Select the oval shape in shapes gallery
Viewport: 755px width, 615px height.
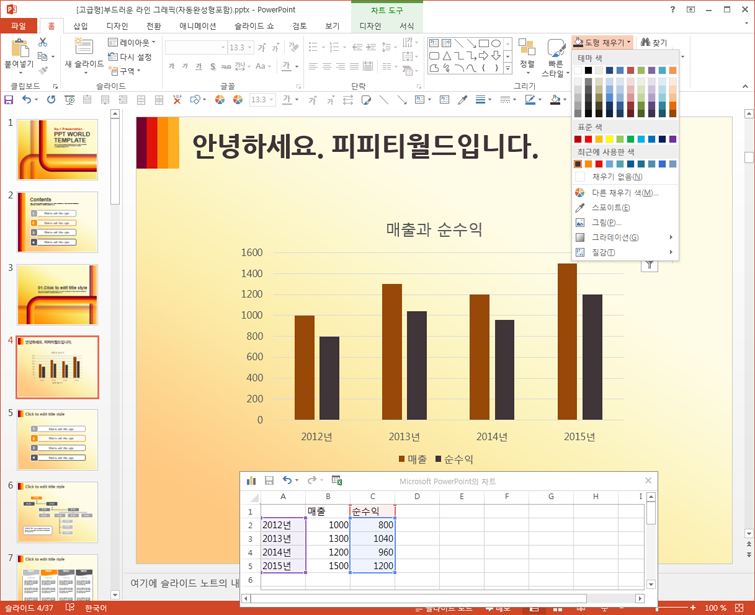pos(495,43)
